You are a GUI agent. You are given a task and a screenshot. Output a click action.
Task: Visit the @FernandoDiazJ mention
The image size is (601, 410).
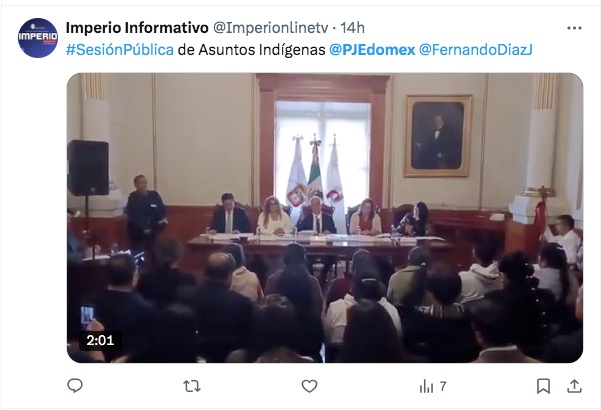coord(476,50)
